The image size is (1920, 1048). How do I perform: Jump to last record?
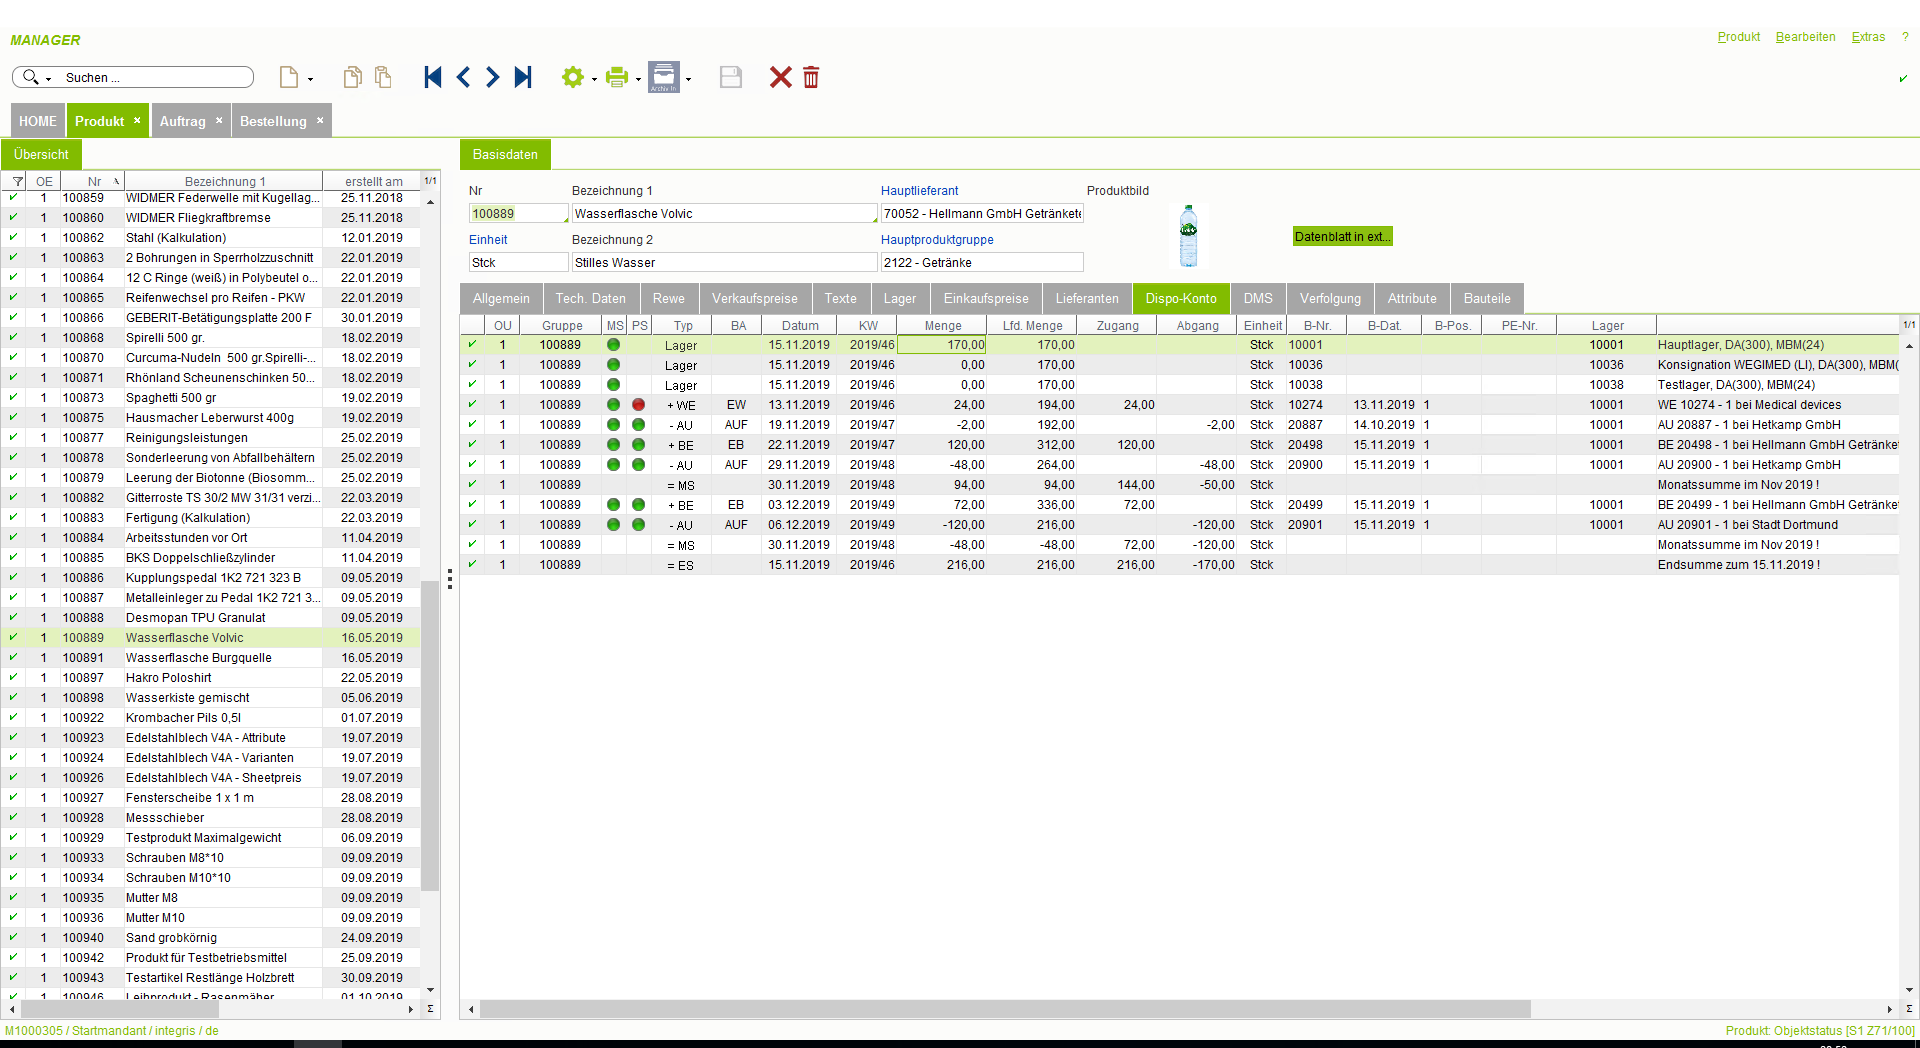(523, 77)
